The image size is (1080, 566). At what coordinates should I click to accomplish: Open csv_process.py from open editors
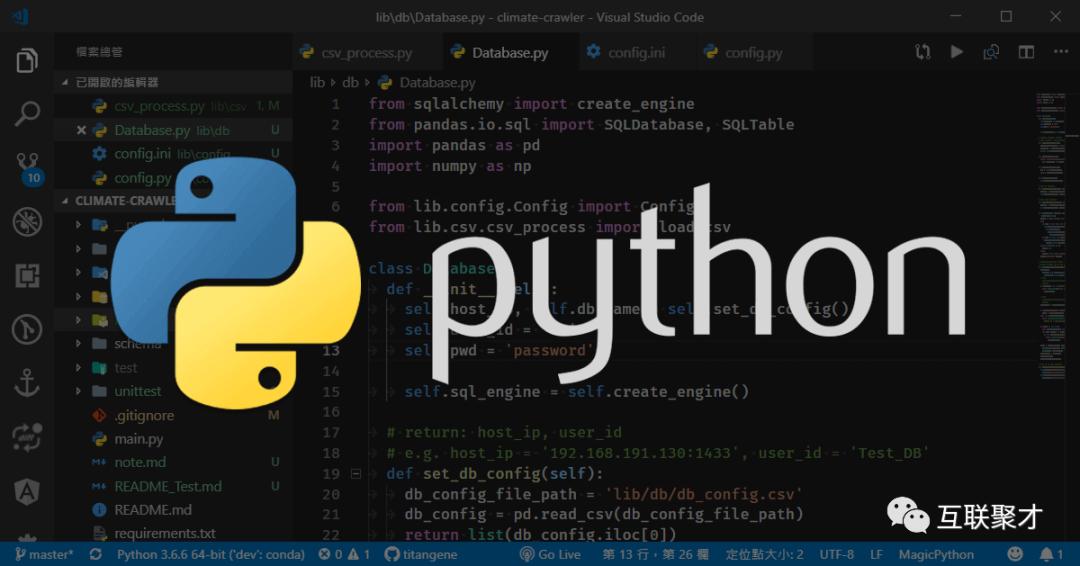click(x=173, y=106)
